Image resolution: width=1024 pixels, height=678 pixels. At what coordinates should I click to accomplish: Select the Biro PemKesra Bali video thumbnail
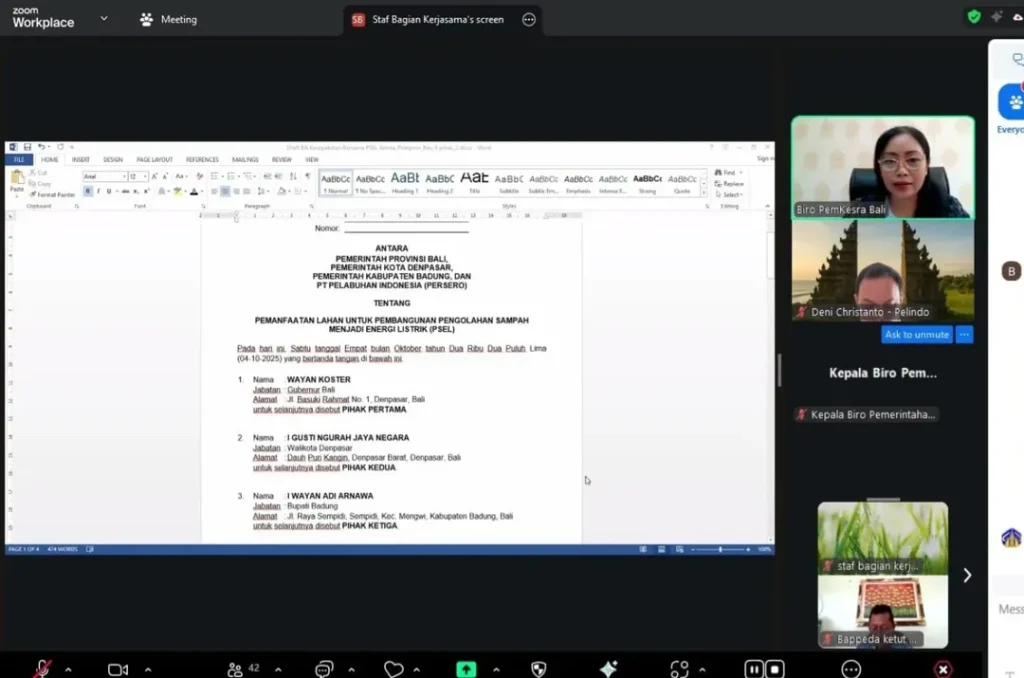(x=882, y=167)
